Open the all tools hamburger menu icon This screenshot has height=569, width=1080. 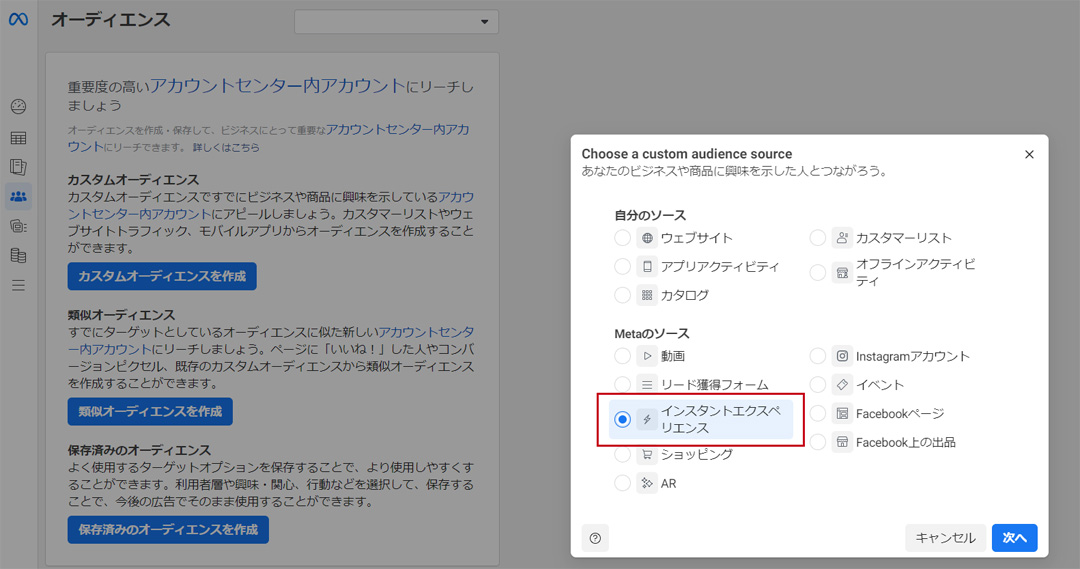click(18, 285)
